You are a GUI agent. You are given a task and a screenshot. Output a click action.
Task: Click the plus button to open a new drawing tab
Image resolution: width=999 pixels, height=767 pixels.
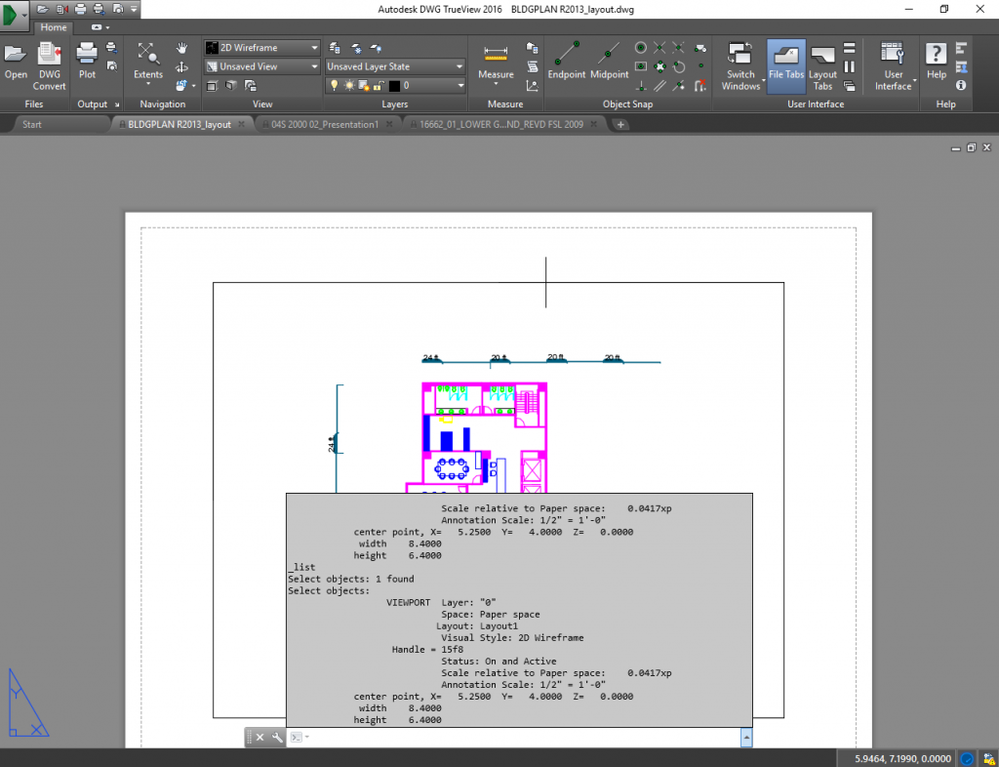pos(621,124)
